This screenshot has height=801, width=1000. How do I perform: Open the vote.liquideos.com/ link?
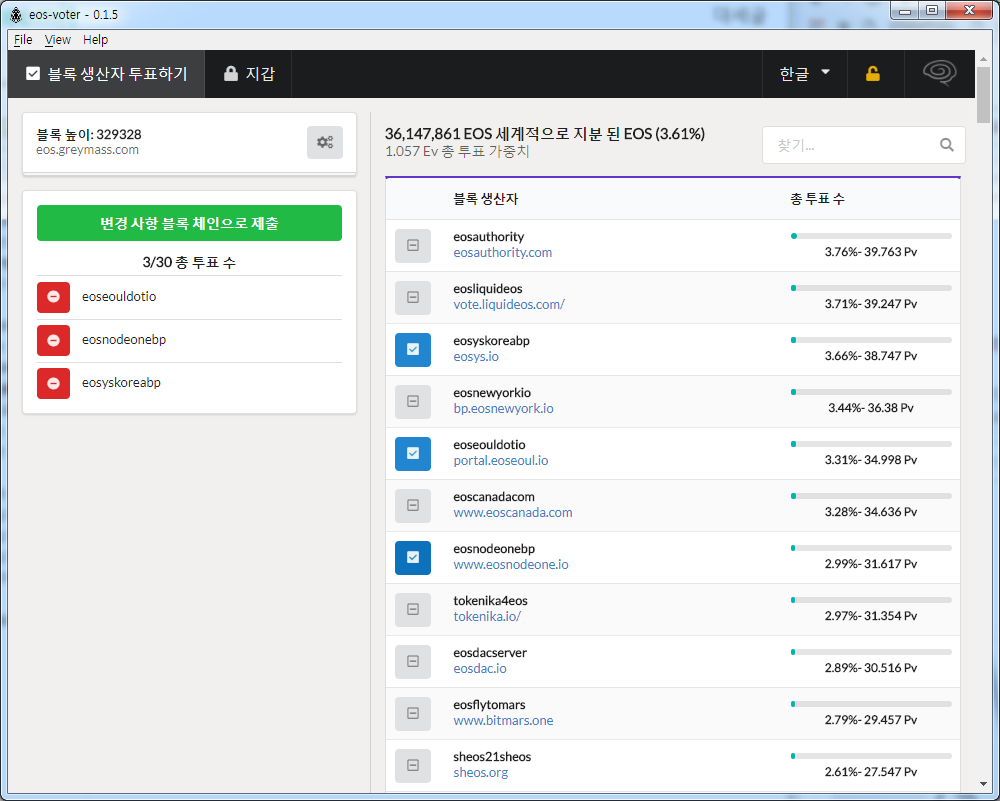[509, 305]
